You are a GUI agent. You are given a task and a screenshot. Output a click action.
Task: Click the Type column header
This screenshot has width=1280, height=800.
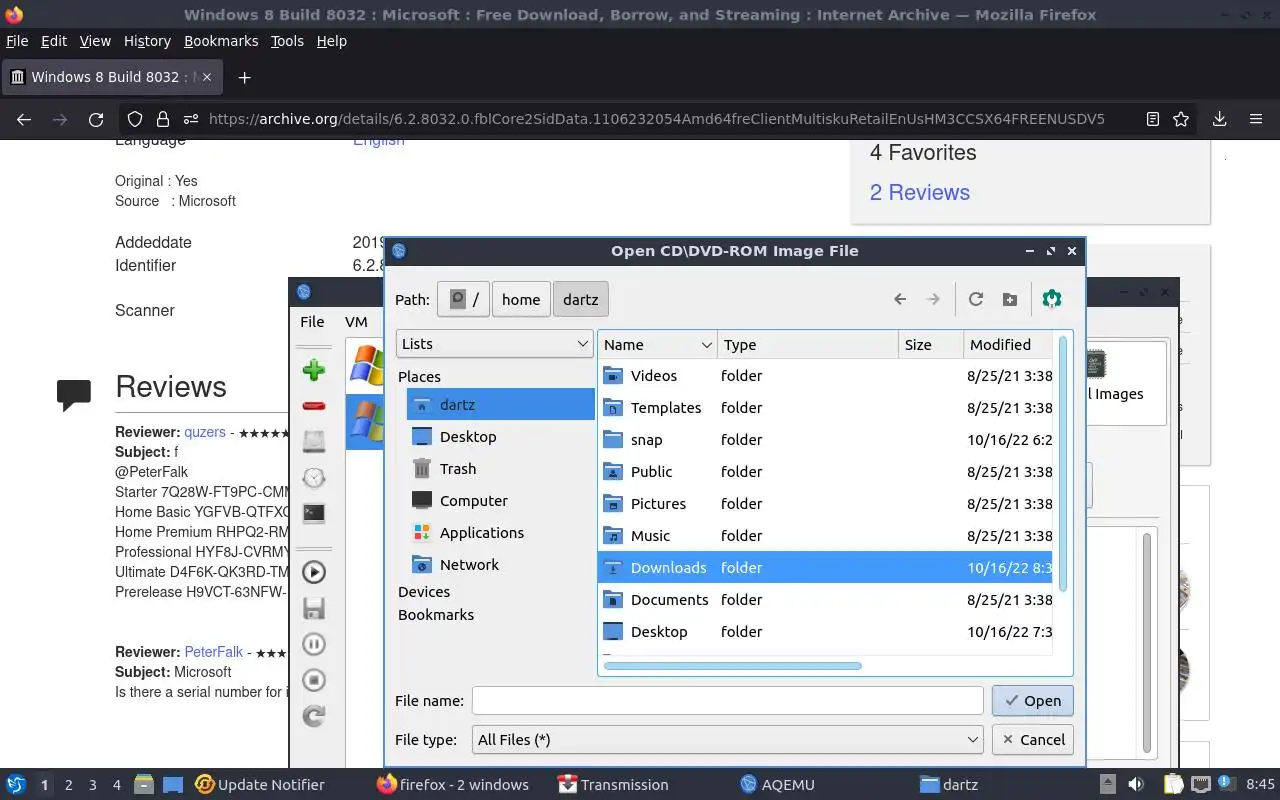(x=808, y=345)
